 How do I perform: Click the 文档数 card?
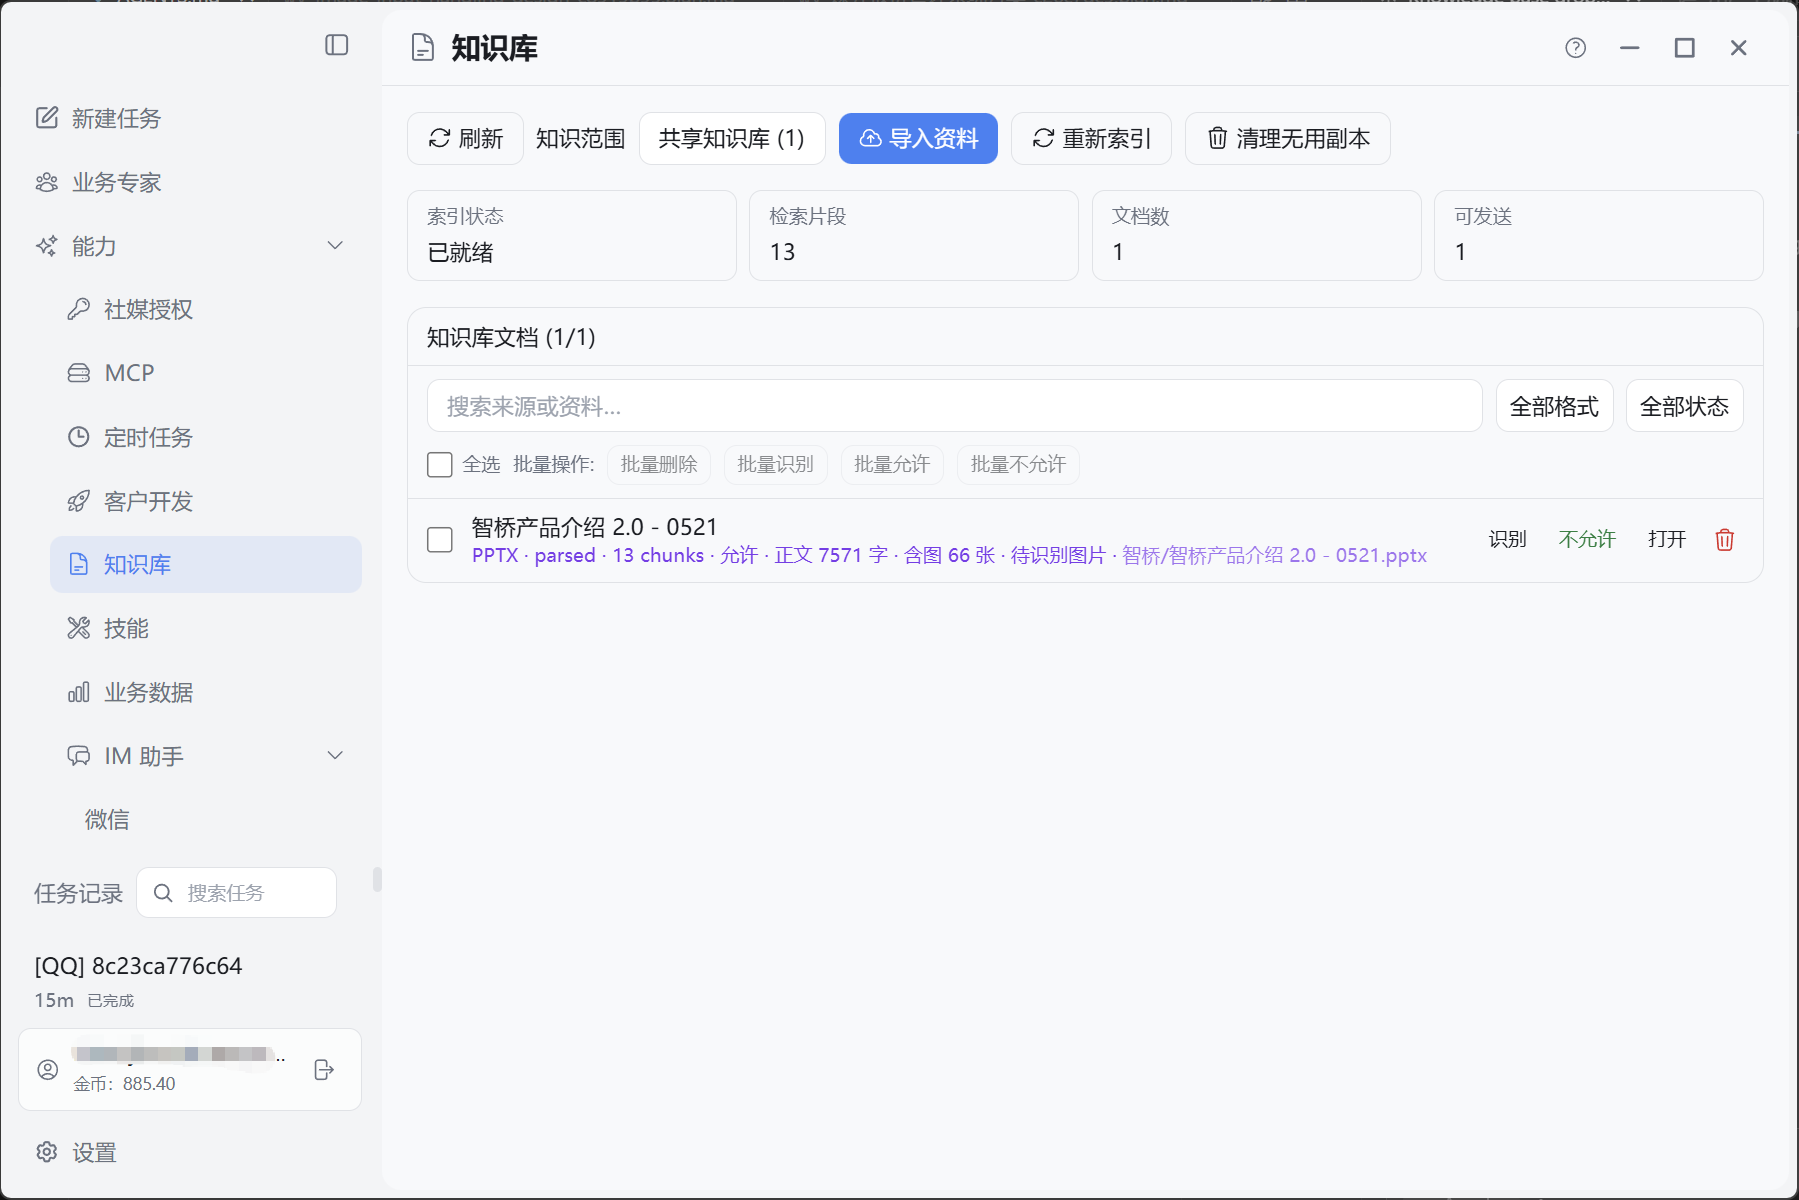pyautogui.click(x=1257, y=235)
